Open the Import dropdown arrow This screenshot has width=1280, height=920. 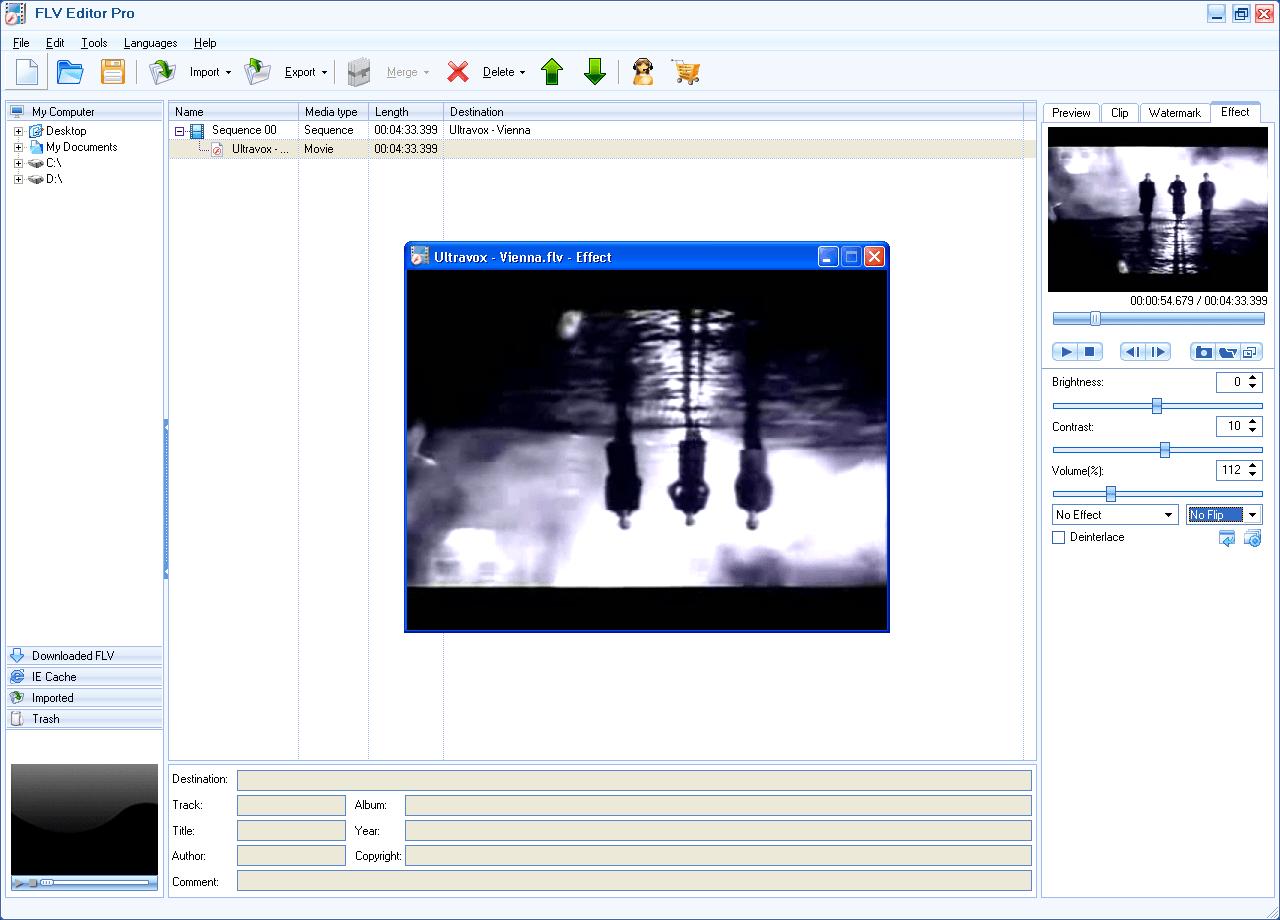click(228, 72)
